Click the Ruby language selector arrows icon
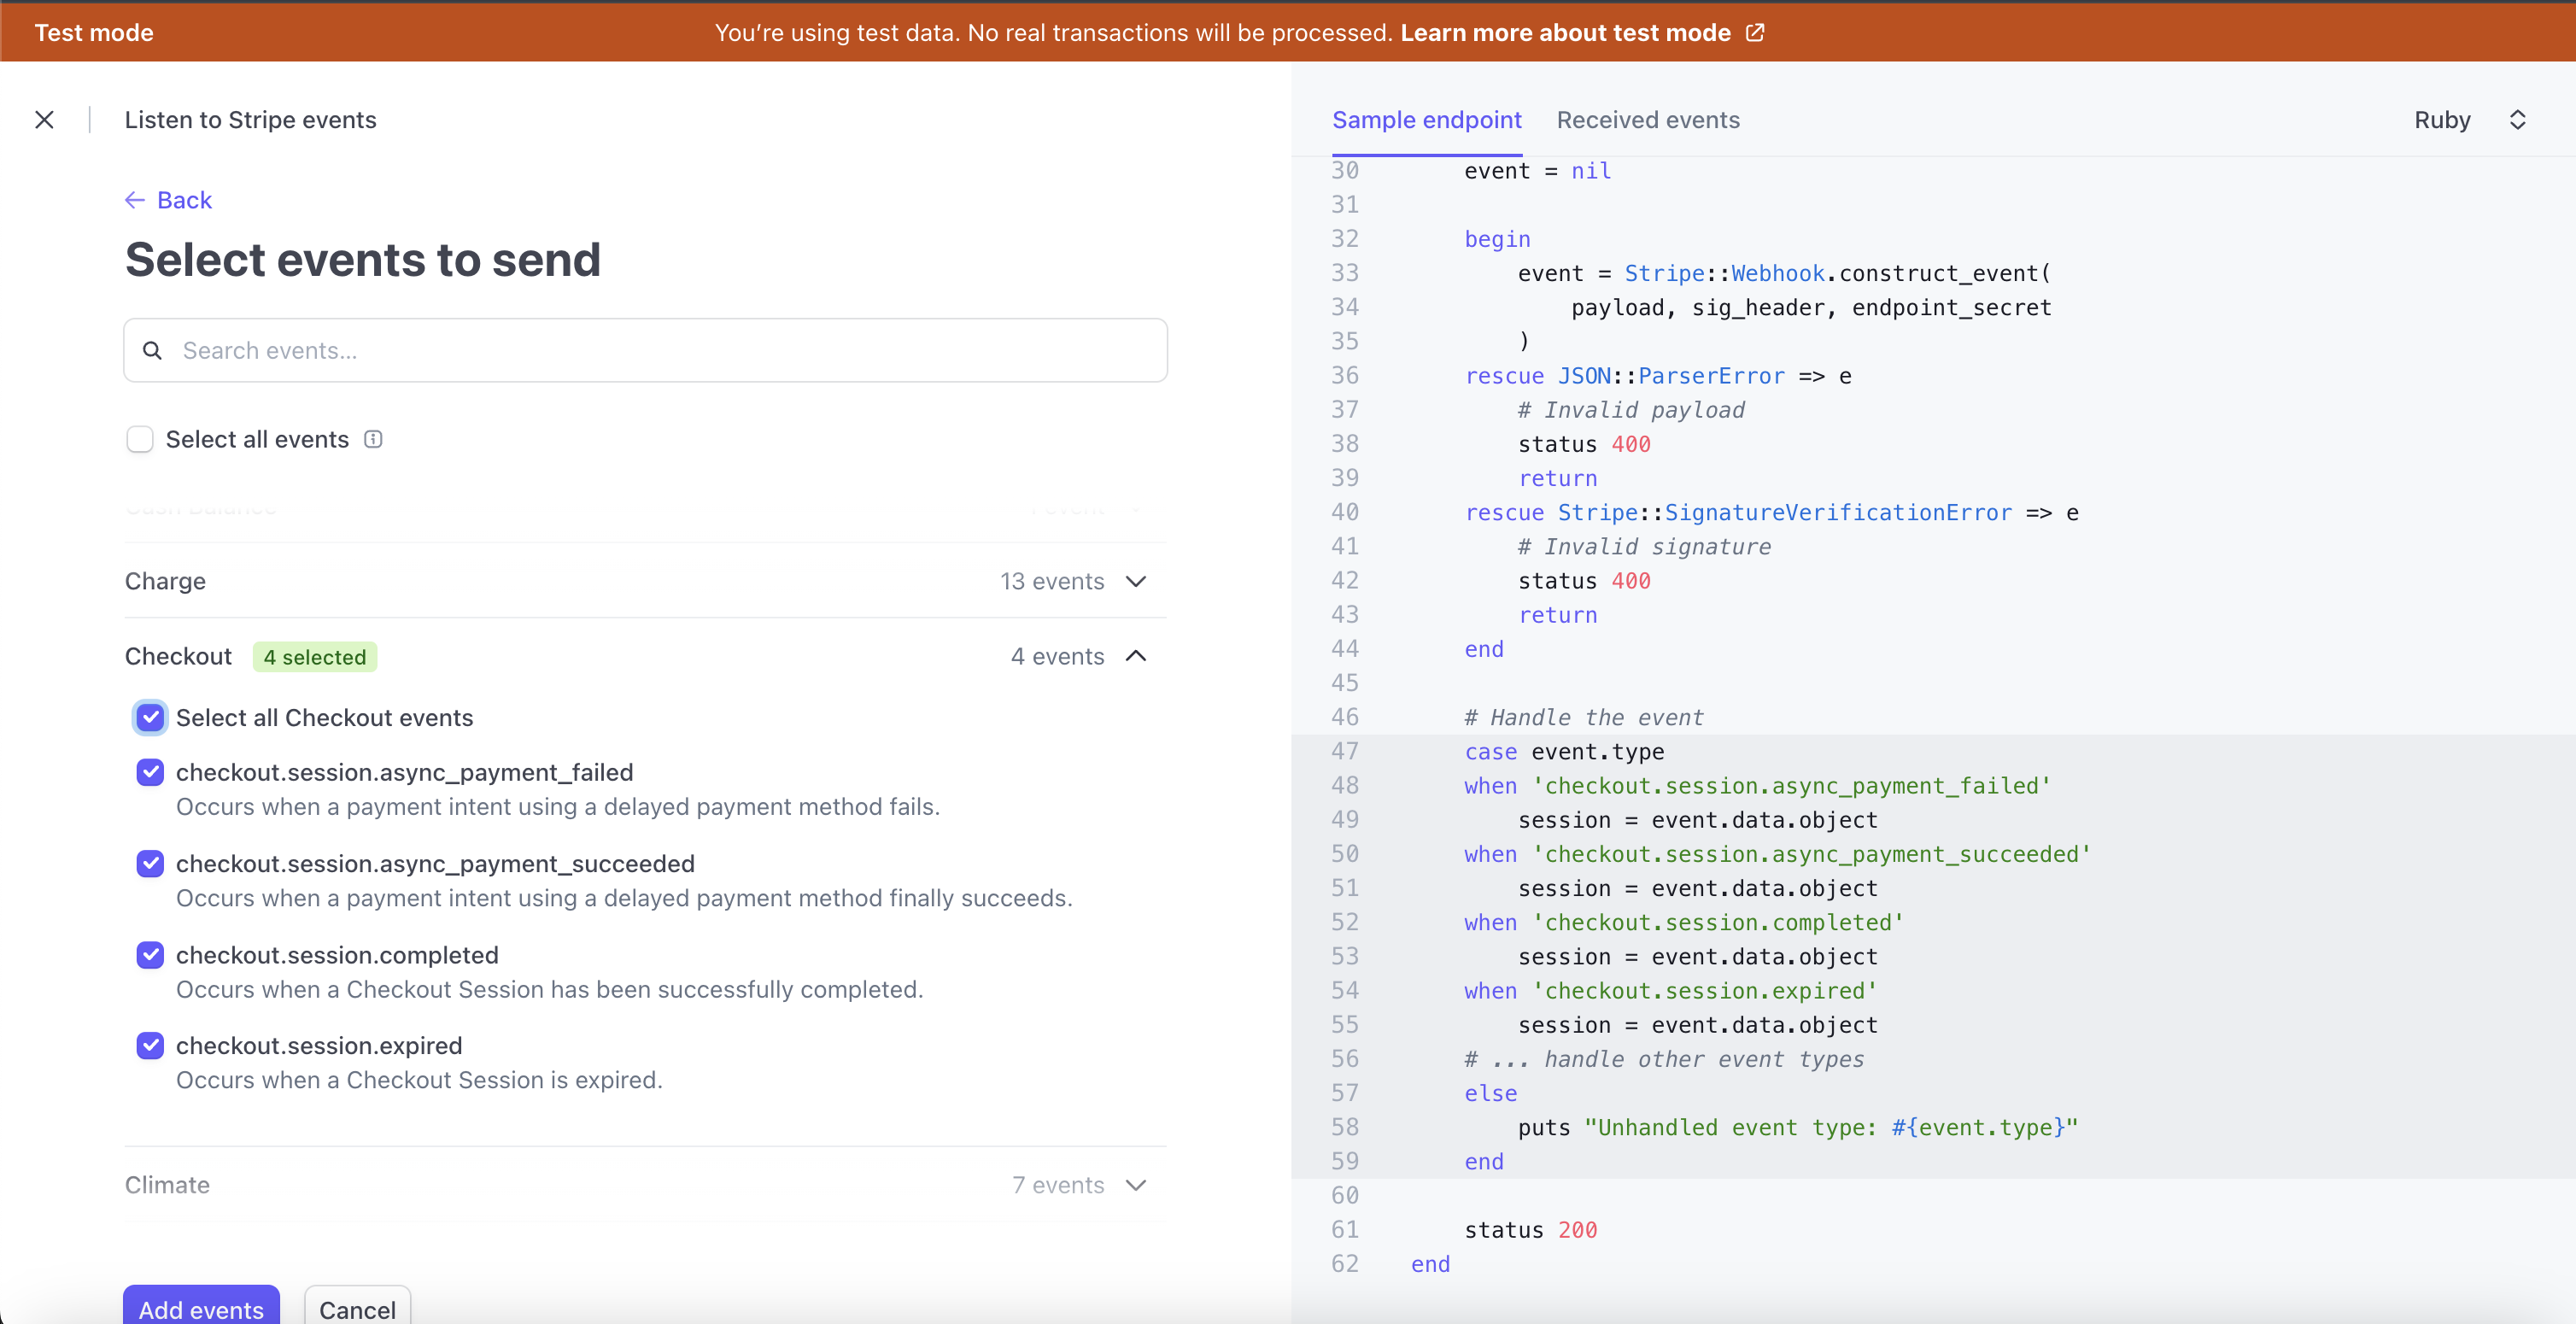 (x=2517, y=120)
